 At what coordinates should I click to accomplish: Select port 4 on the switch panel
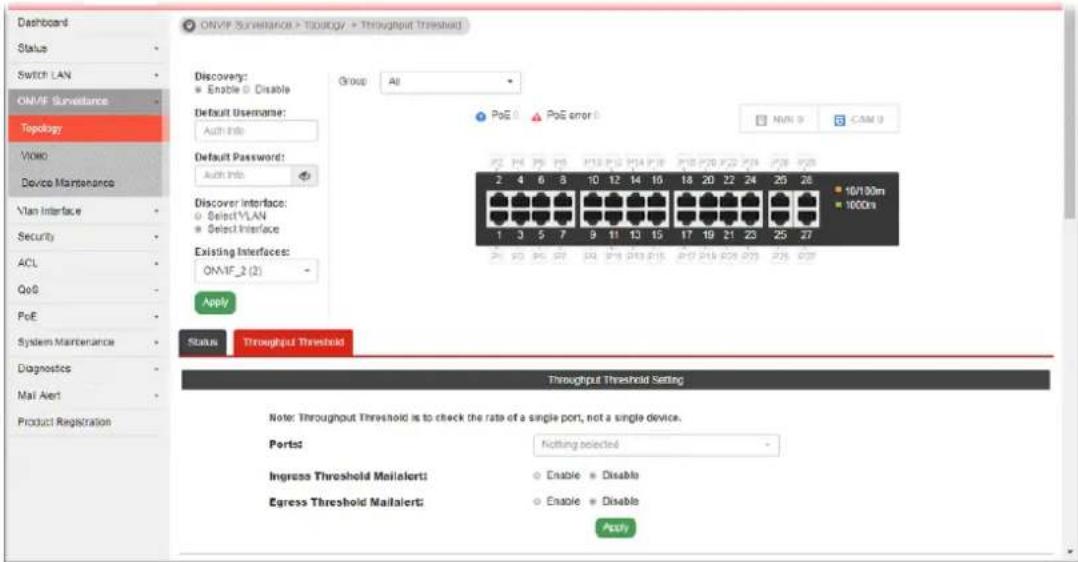click(520, 200)
